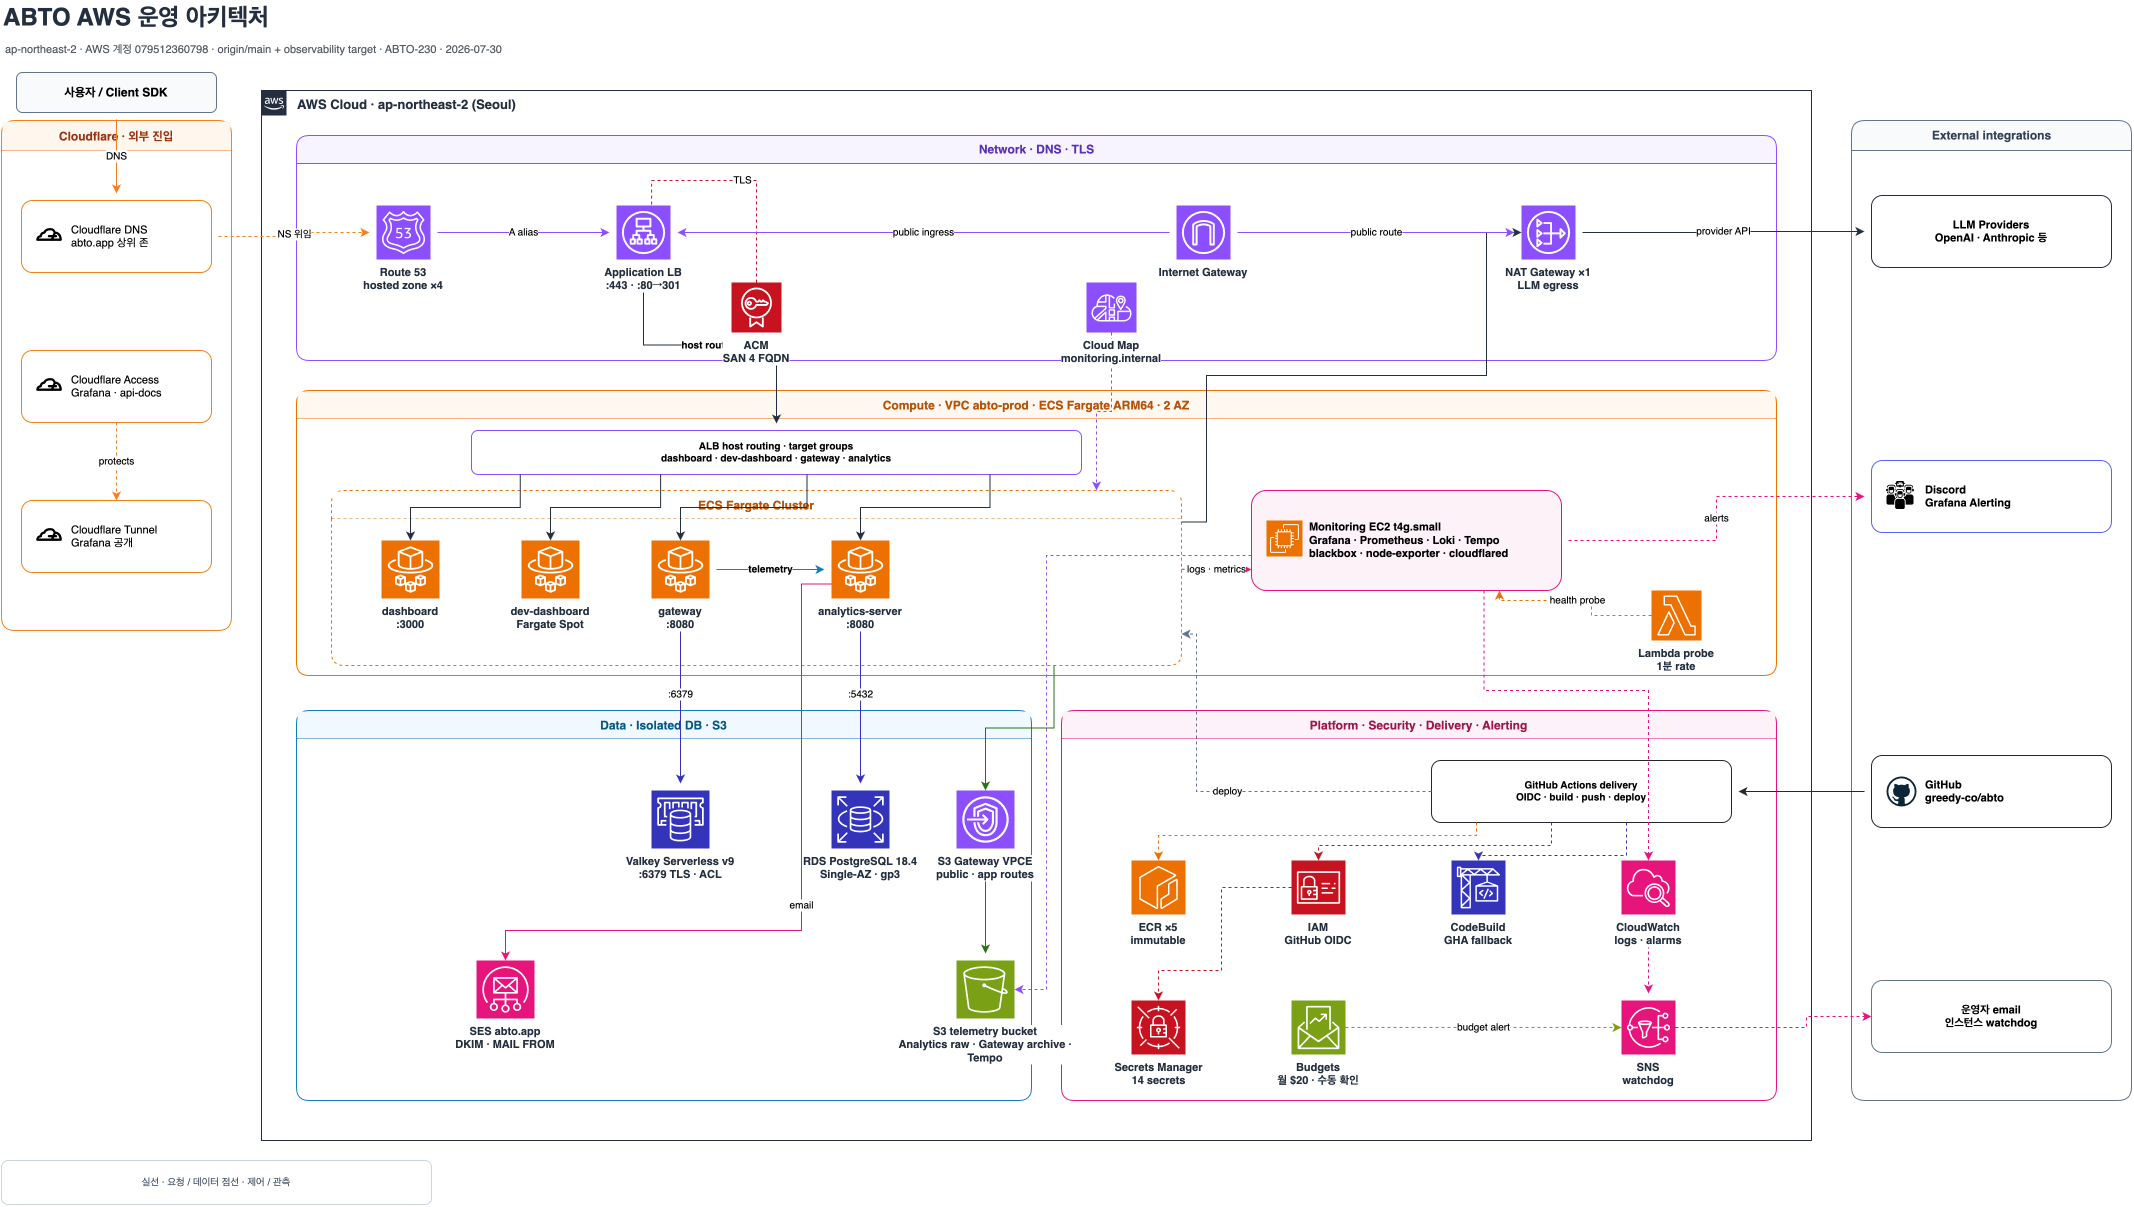Click the ACM certificate icon
This screenshot has height=1207, width=2134.
coord(756,307)
